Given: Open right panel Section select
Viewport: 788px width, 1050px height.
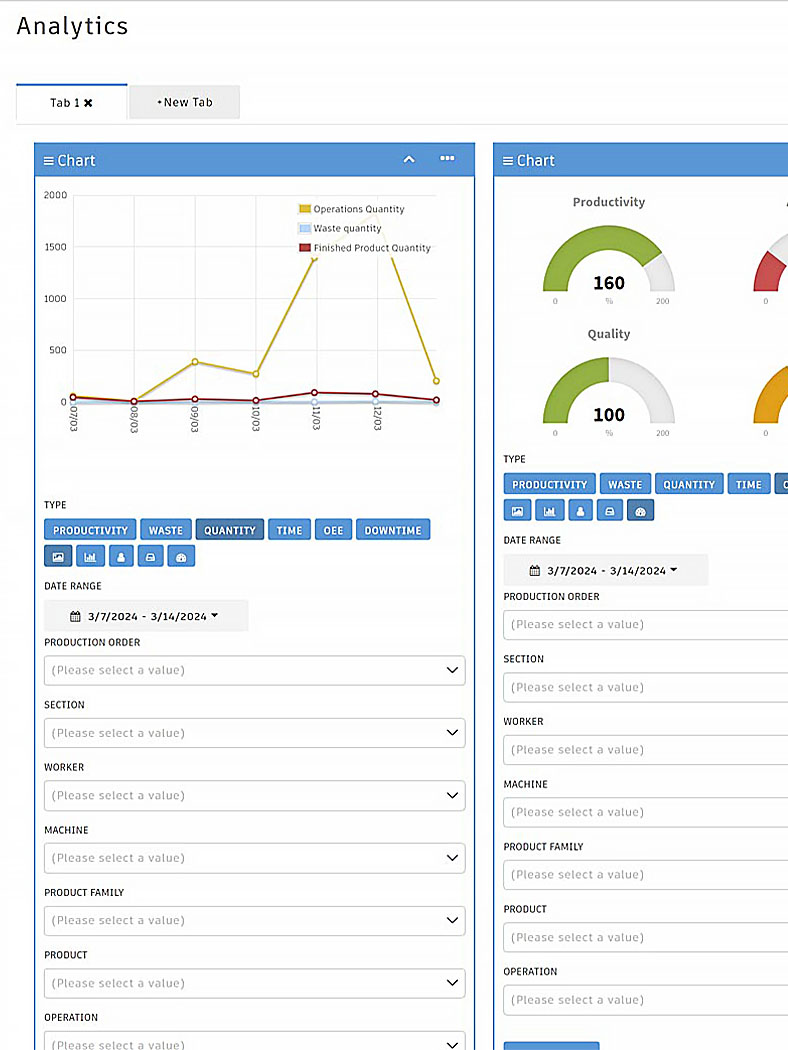Looking at the screenshot, I should point(645,687).
